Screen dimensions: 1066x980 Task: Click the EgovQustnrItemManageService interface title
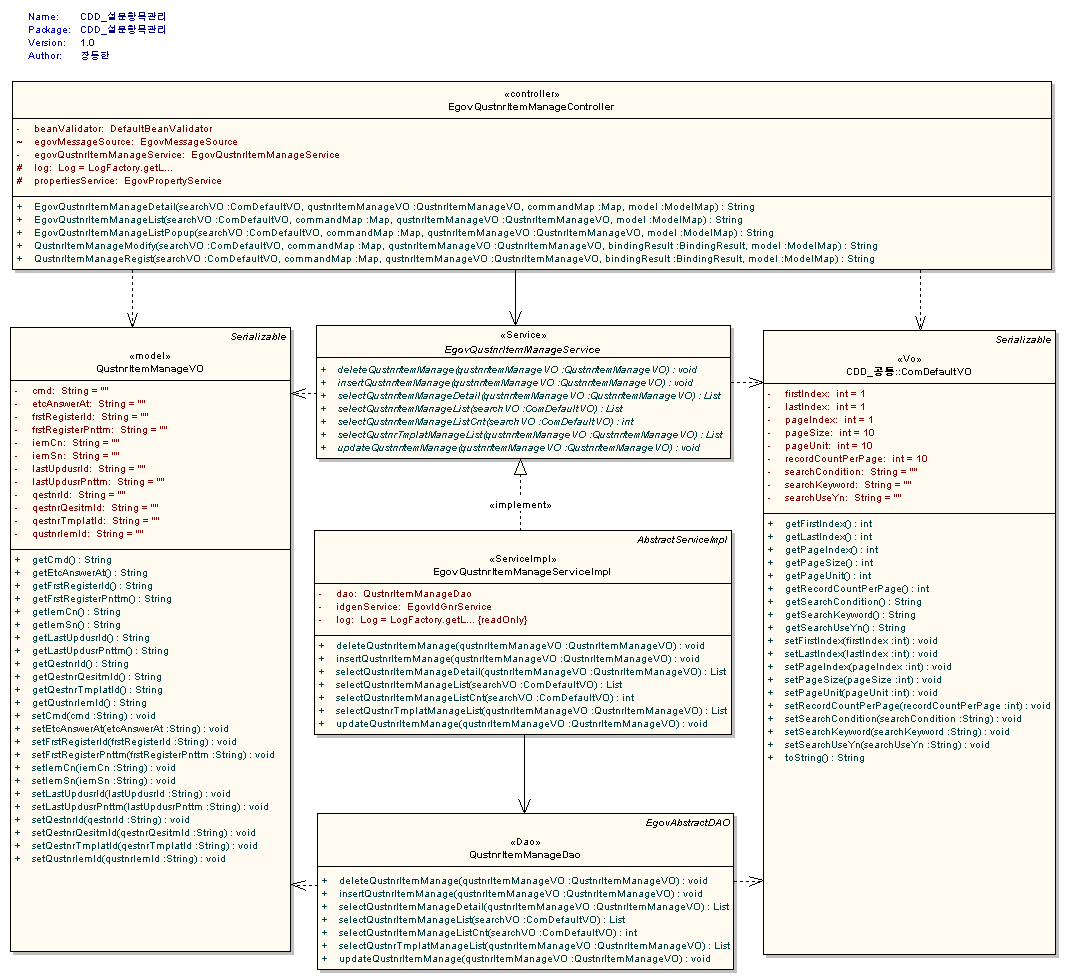point(522,350)
